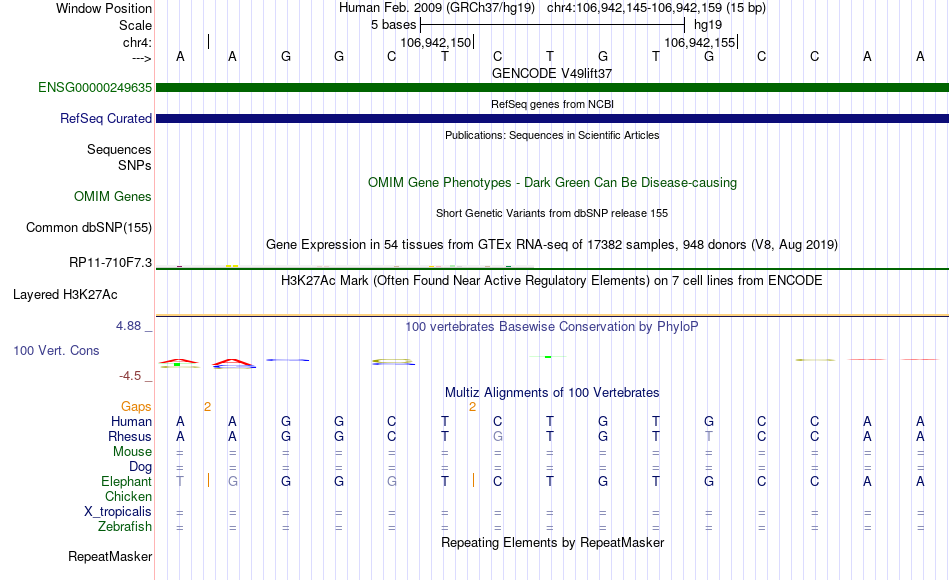Click the SNPs label
Image resolution: width=950 pixels, height=580 pixels.
(135, 165)
